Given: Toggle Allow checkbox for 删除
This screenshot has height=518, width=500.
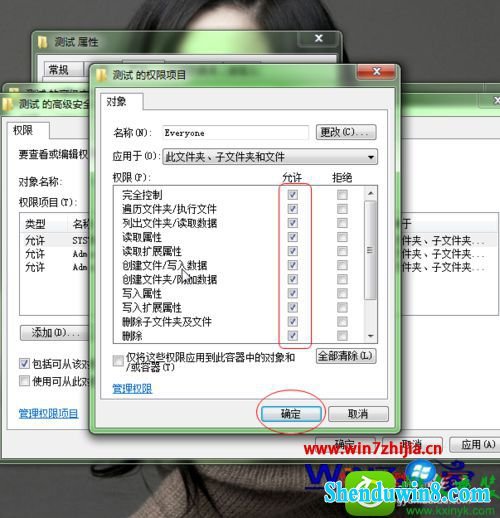Looking at the screenshot, I should point(293,336).
